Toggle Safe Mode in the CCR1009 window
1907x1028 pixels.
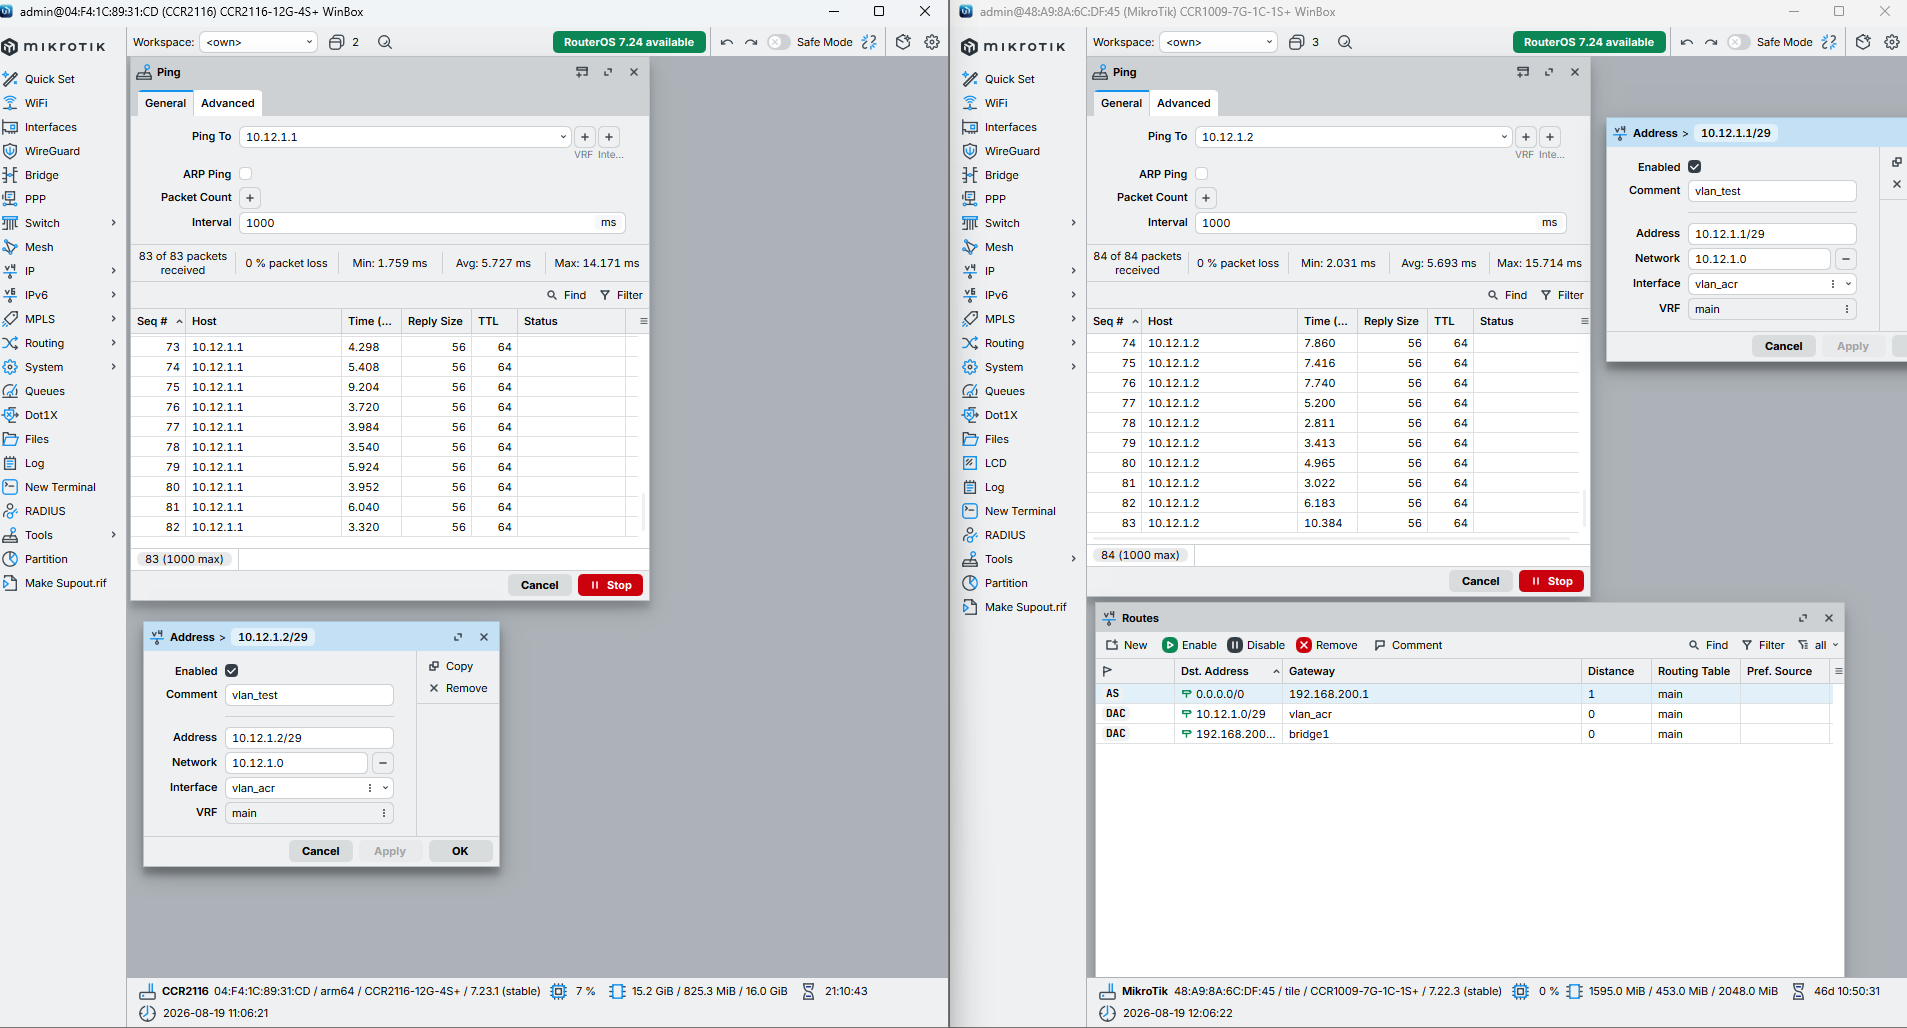(1739, 42)
